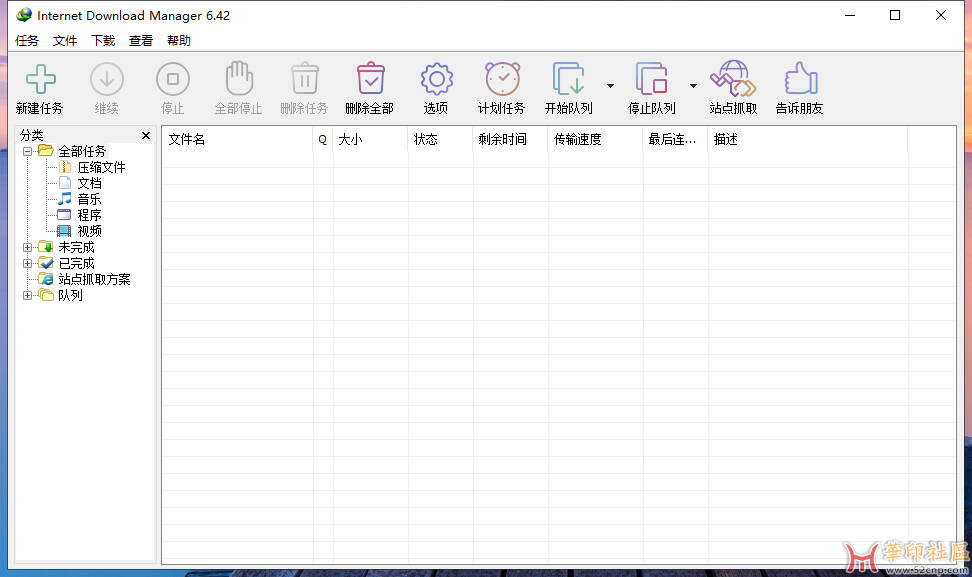The width and height of the screenshot is (972, 577).
Task: Sort by 大小 column header
Action: pyautogui.click(x=371, y=139)
